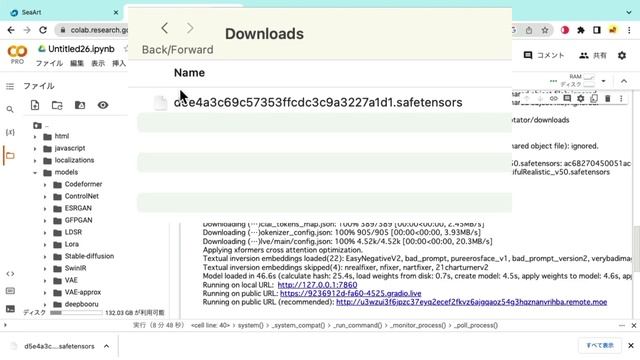
Task: Open download item chevron menu
Action: click(x=106, y=346)
